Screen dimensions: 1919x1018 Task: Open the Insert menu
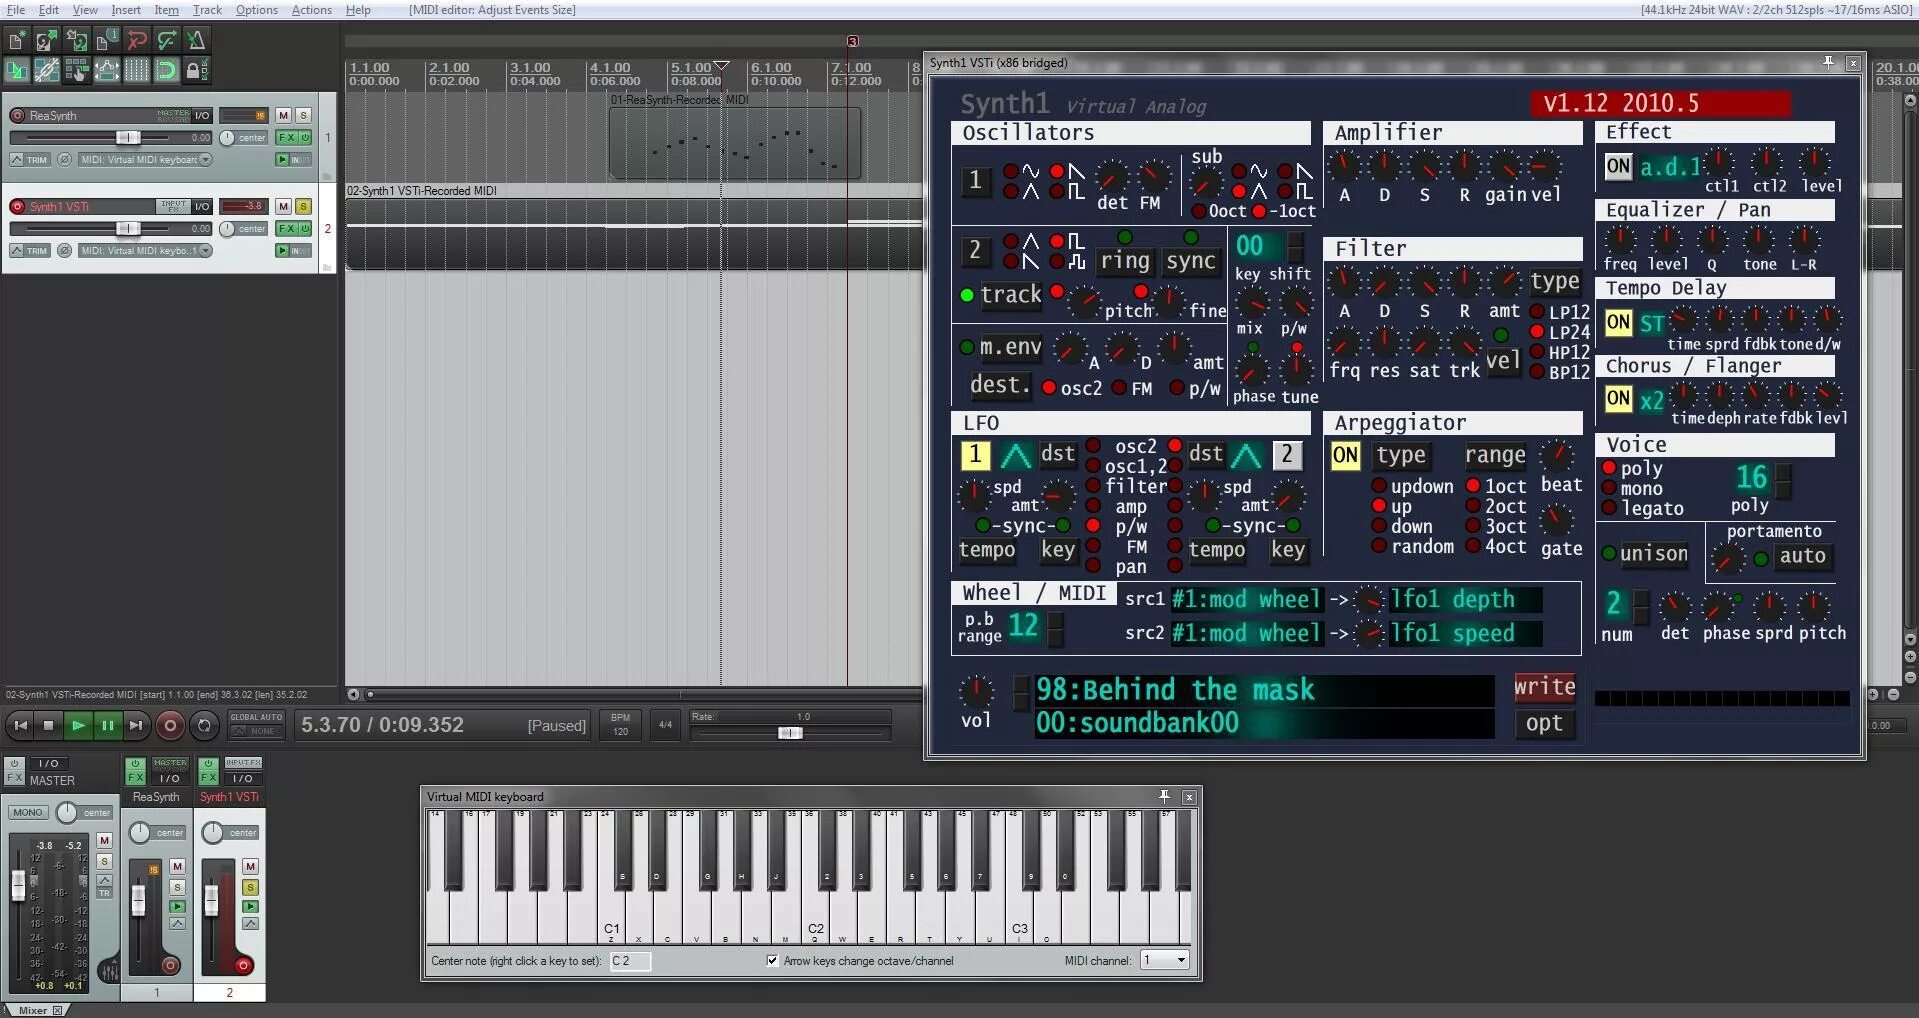point(126,10)
